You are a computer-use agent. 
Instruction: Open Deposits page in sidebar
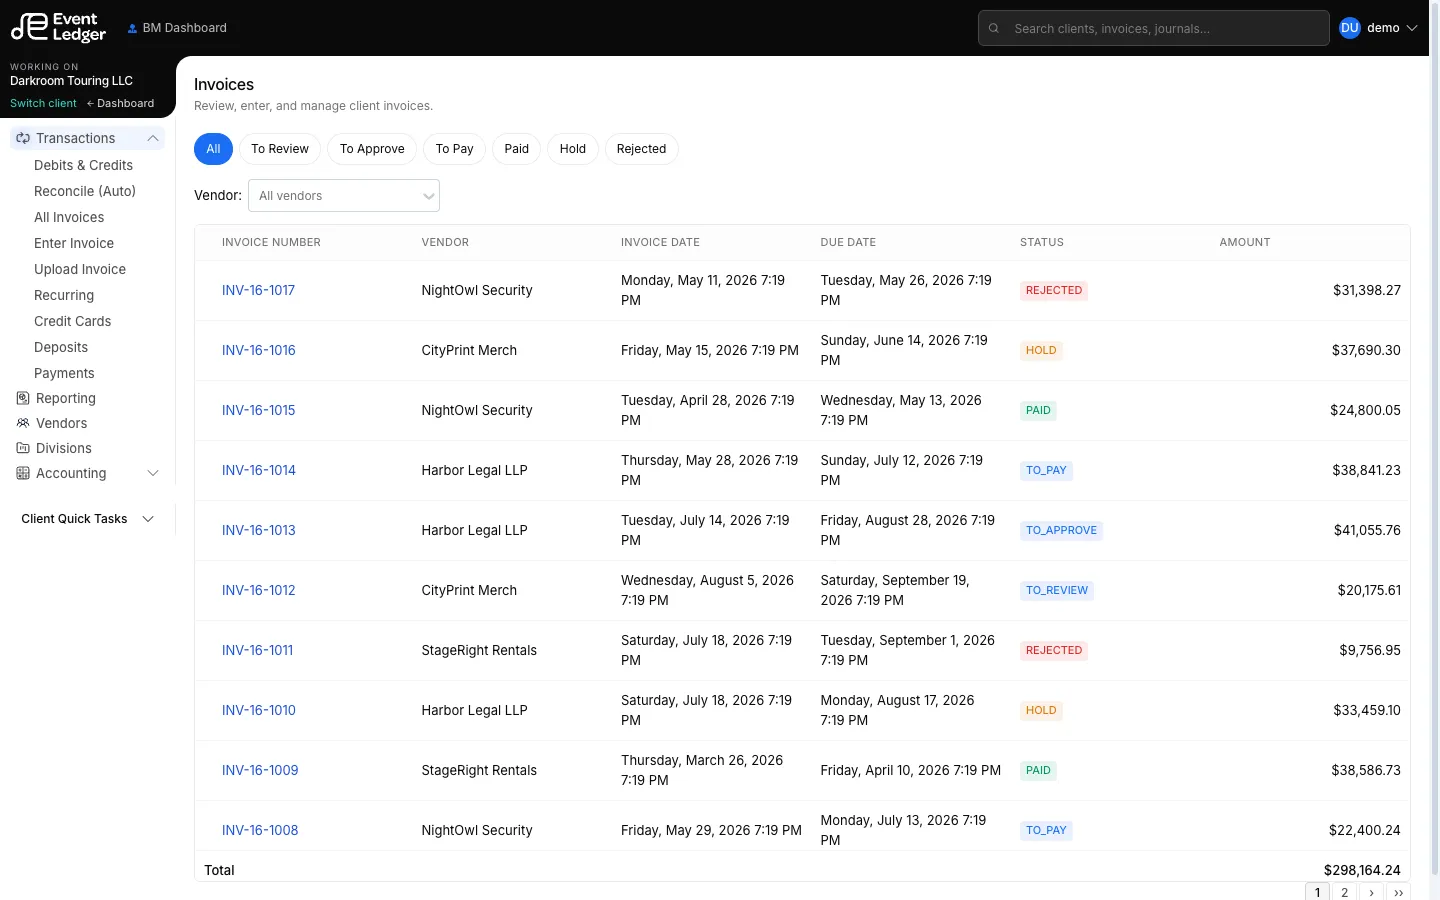tap(61, 347)
